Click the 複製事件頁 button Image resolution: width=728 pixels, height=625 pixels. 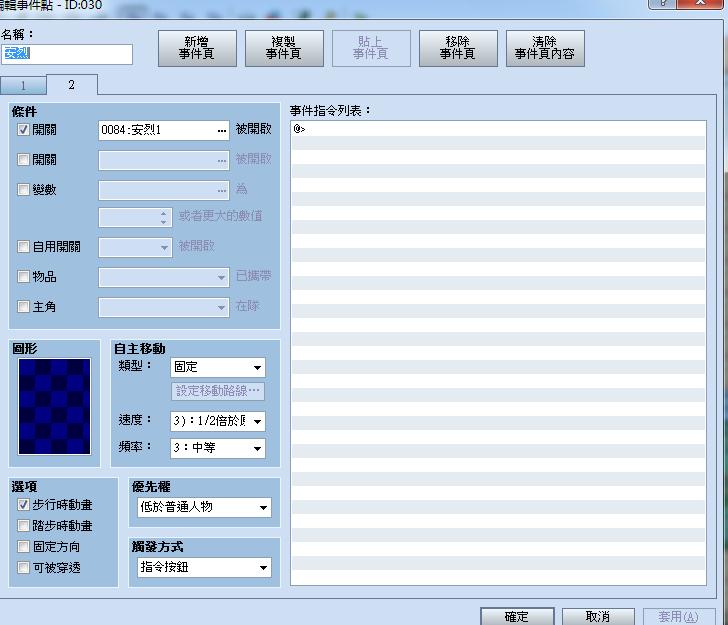click(284, 48)
